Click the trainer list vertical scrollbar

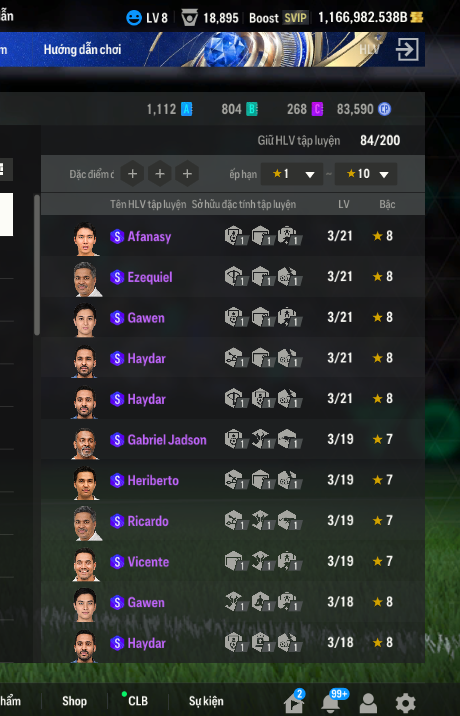tap(37, 265)
